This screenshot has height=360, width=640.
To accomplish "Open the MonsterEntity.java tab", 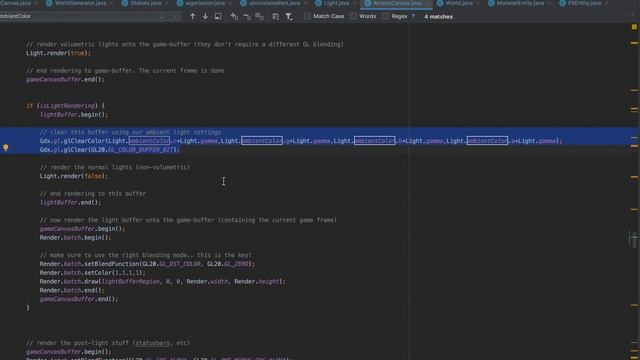I will tap(520, 3).
